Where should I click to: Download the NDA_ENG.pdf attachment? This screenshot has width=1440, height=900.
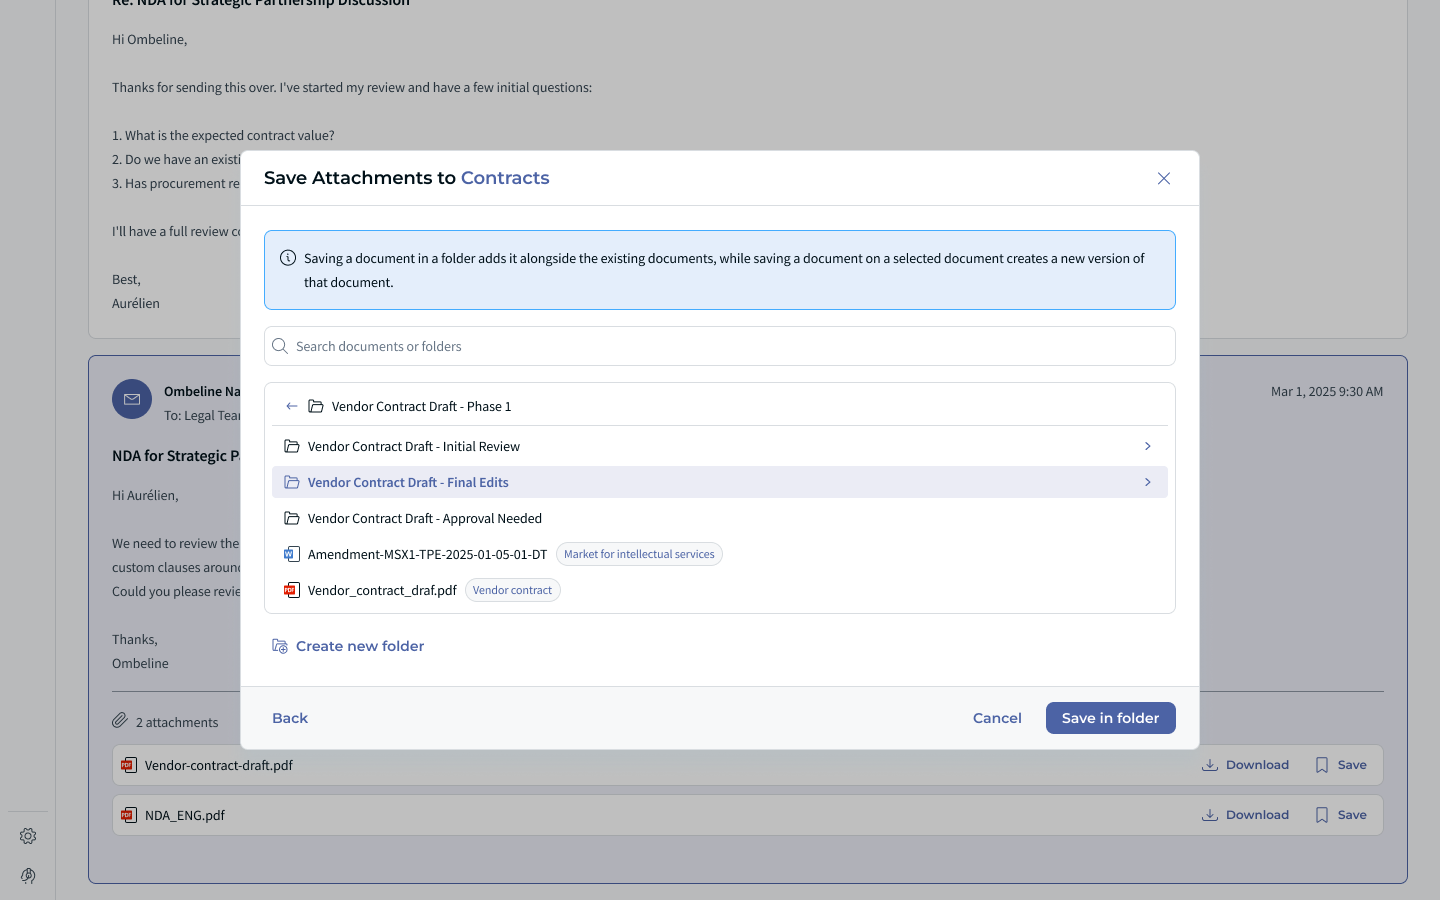1245,815
